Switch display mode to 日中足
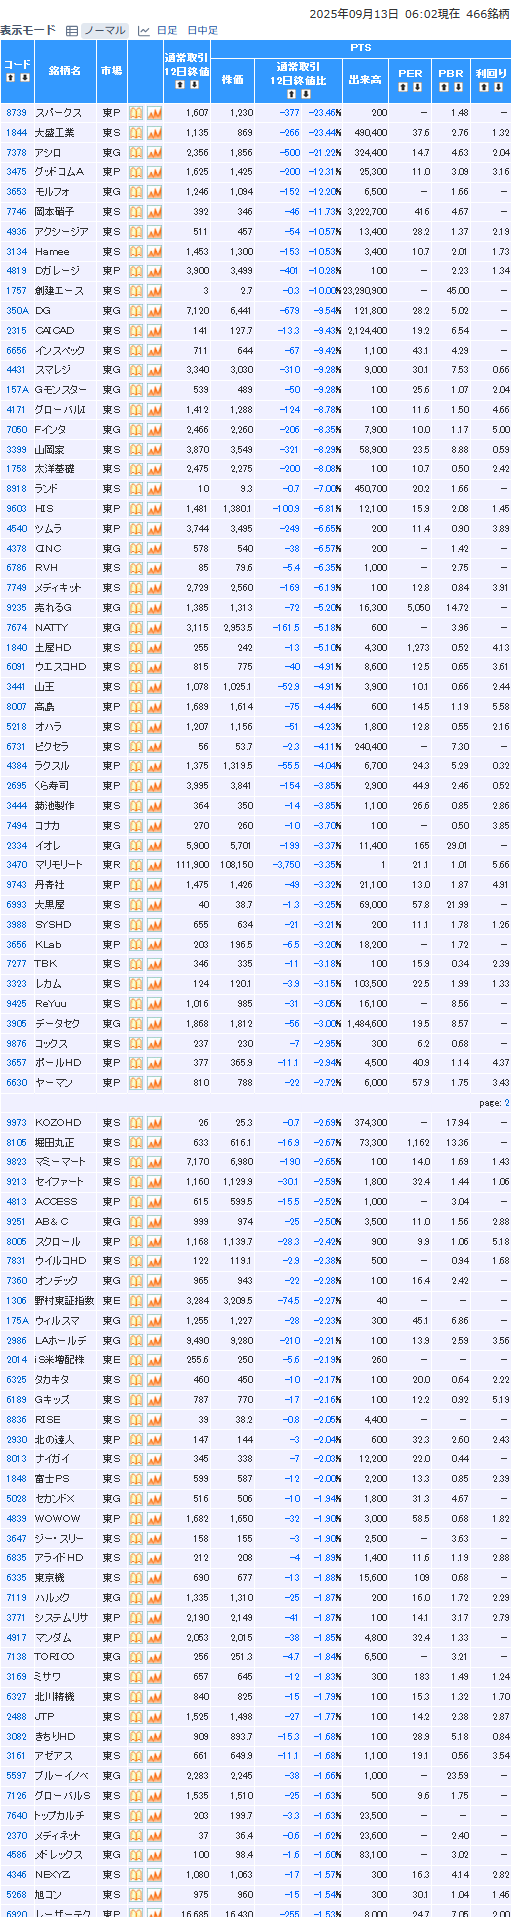 (203, 31)
